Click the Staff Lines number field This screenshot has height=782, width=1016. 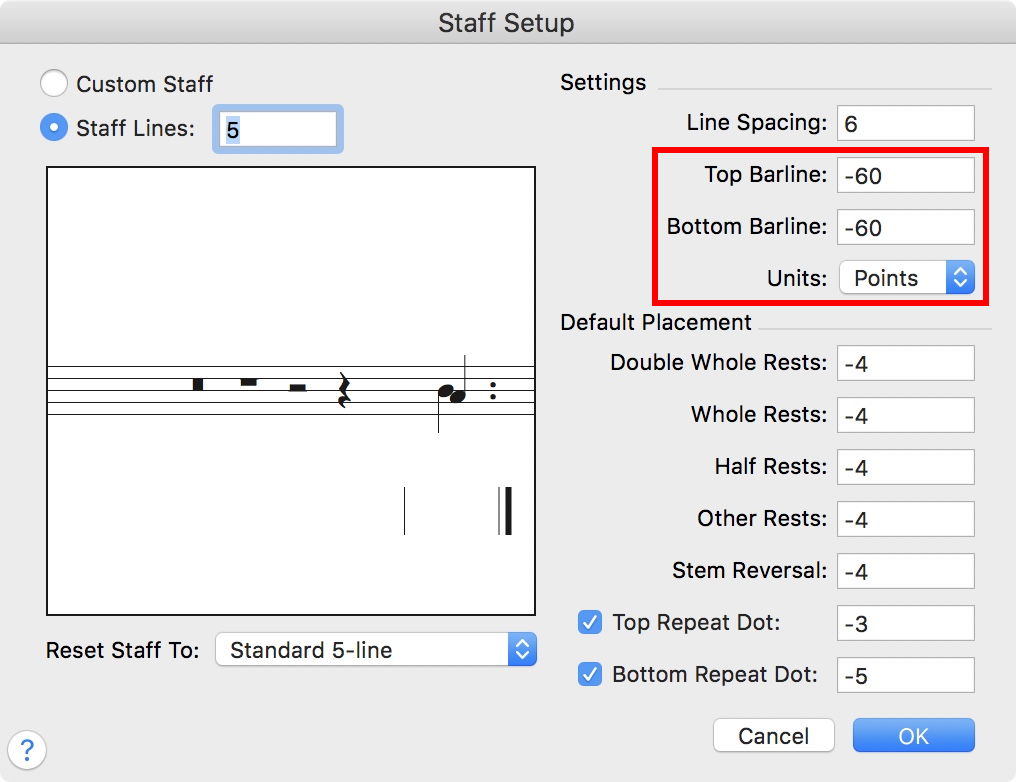click(x=278, y=130)
